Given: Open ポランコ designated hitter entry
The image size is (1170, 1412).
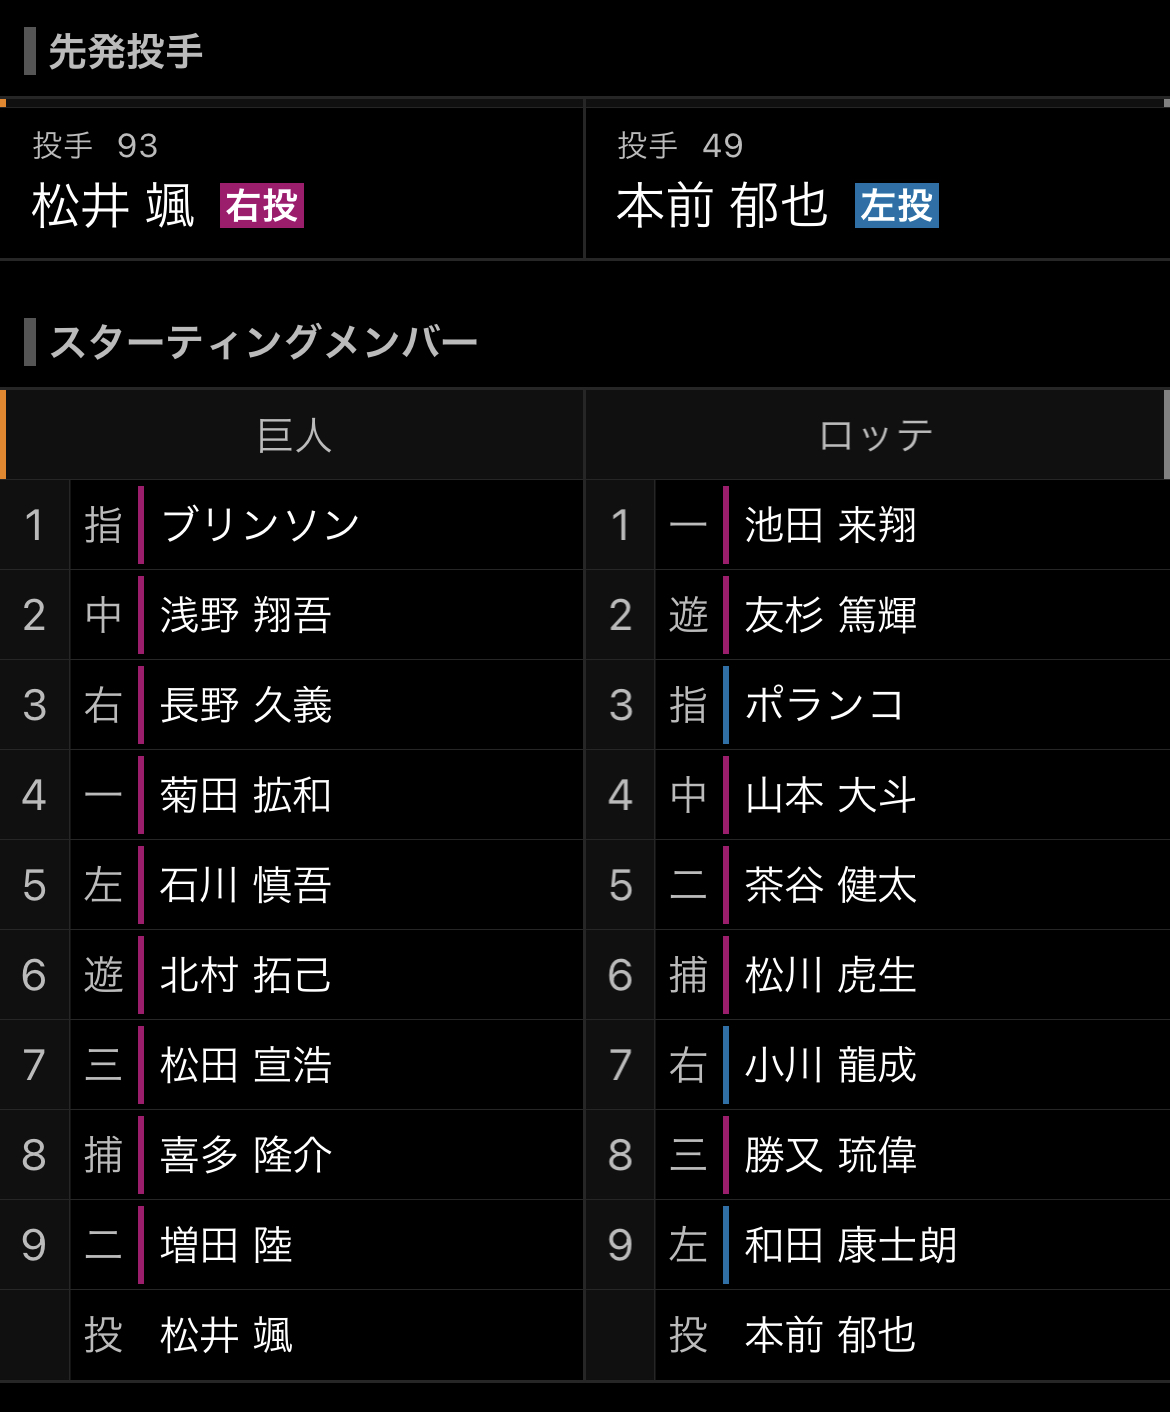Looking at the screenshot, I should [x=824, y=705].
